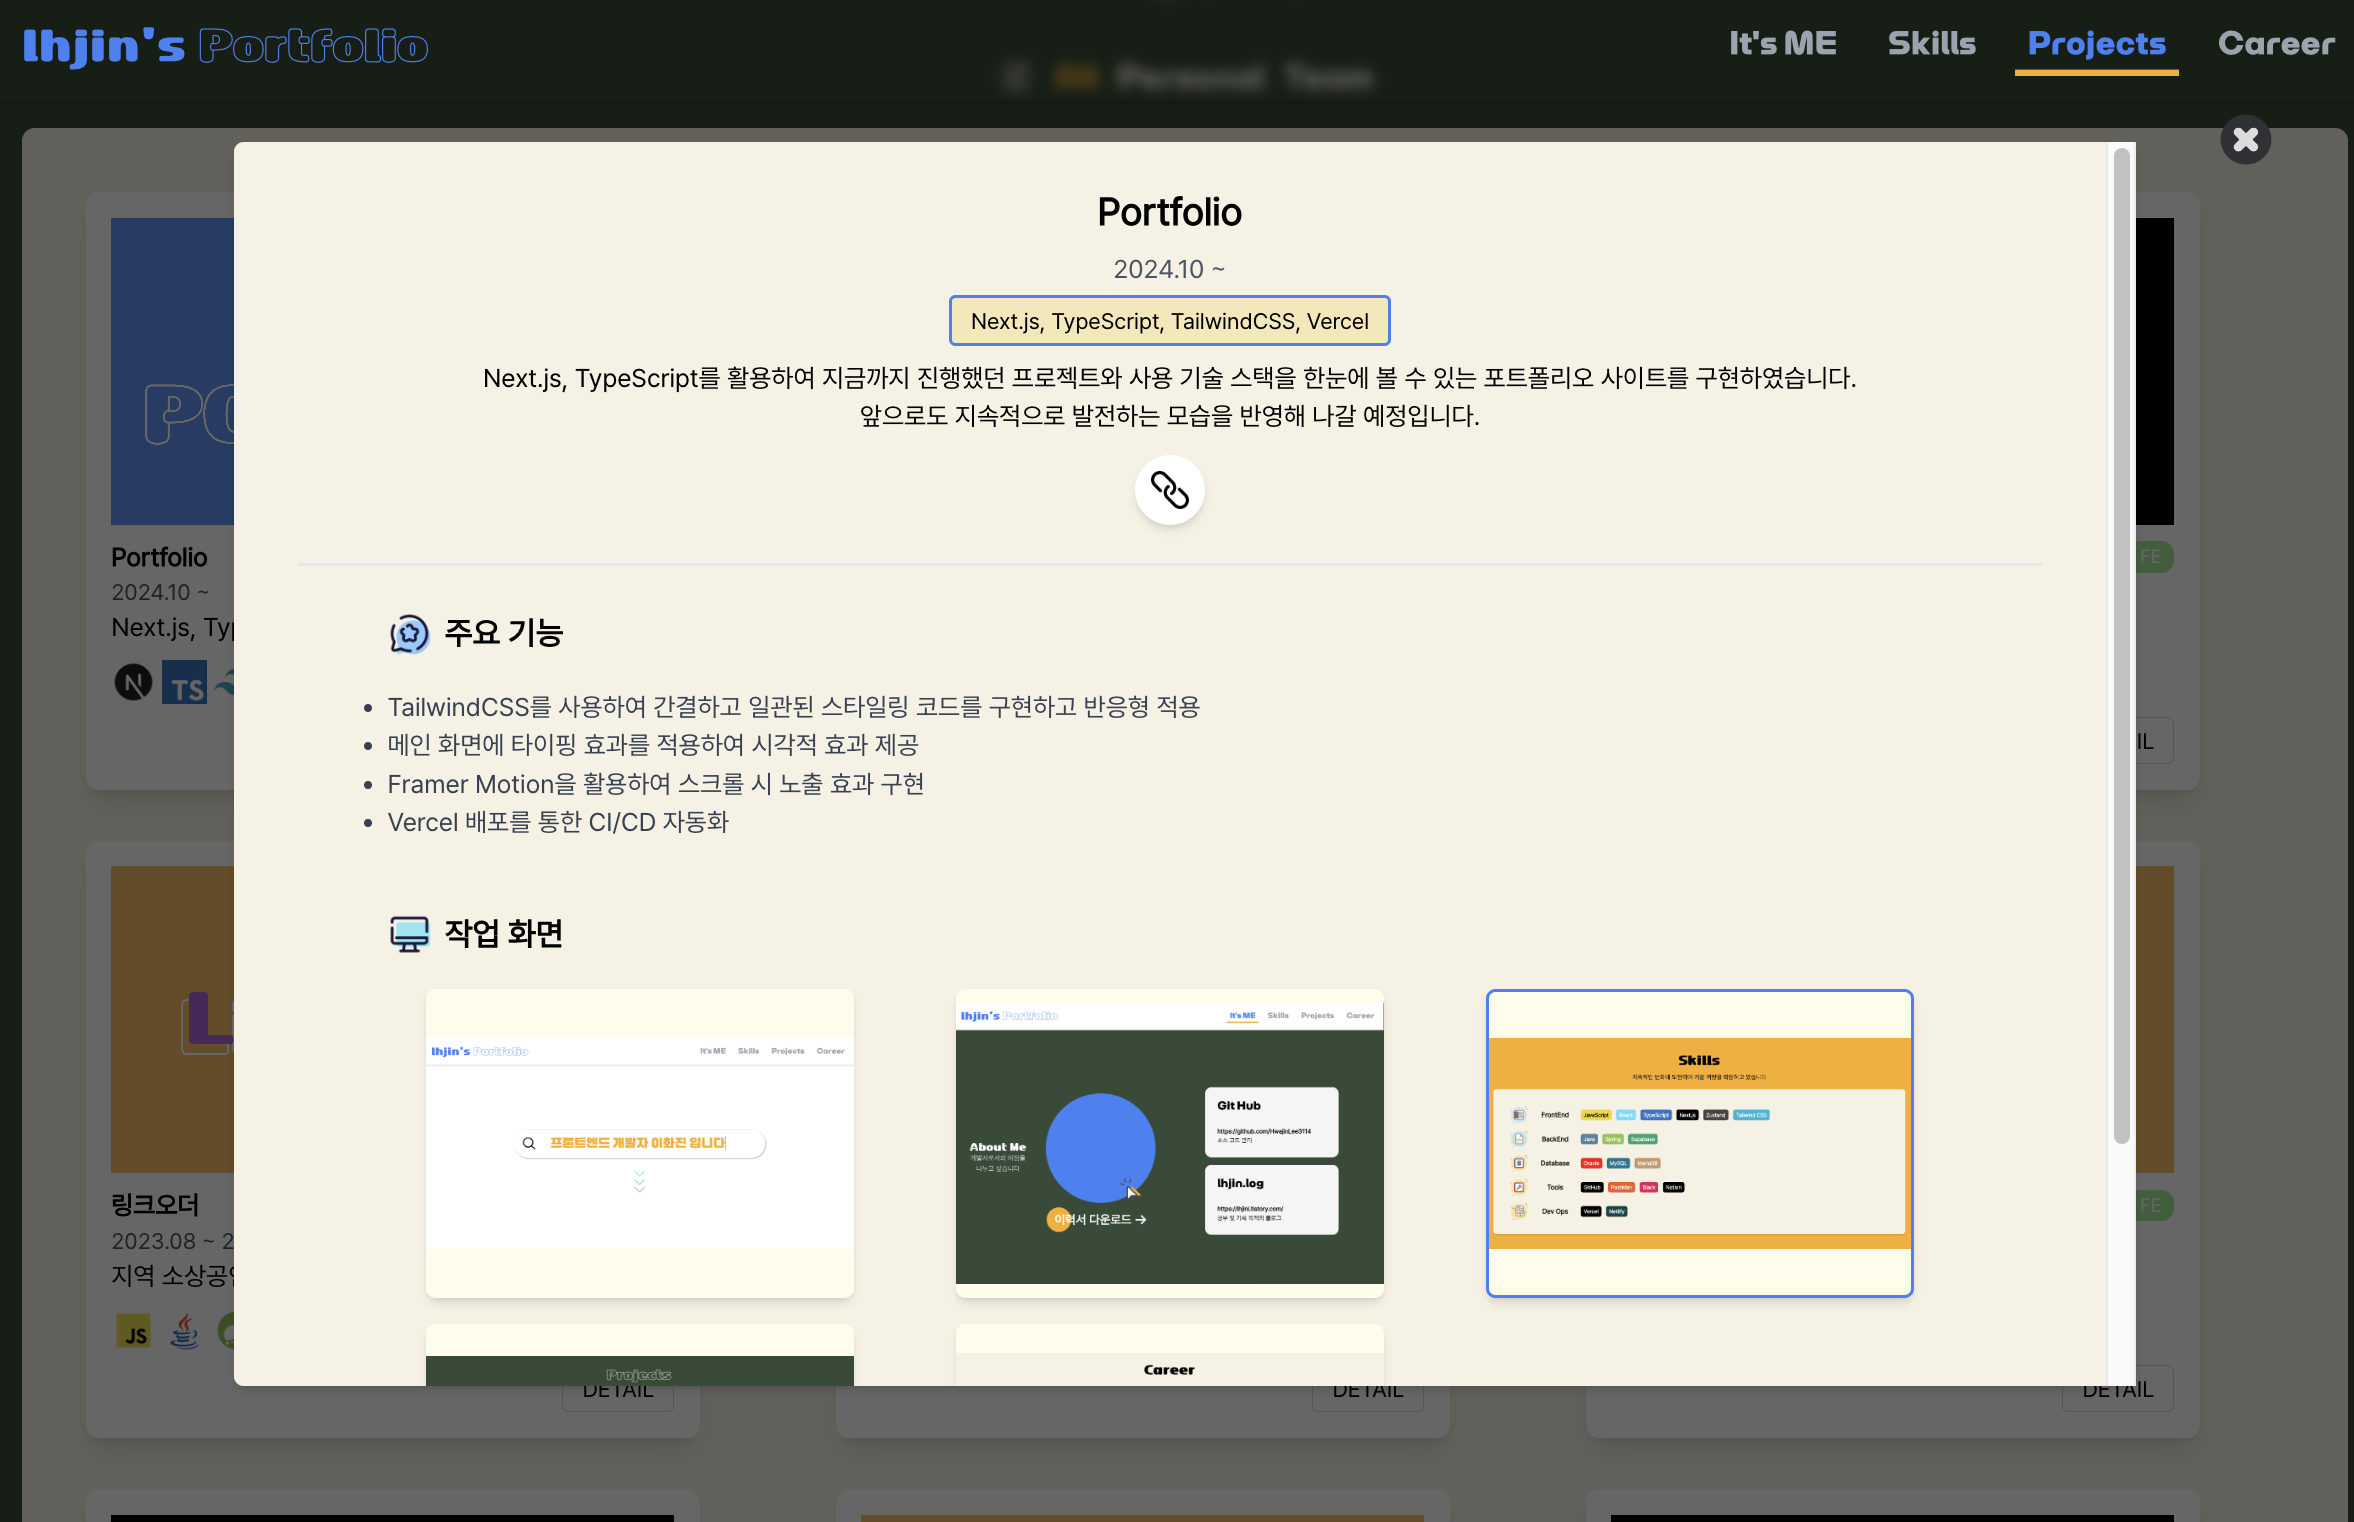Go to It's ME section
2354x1522 pixels.
coord(1782,44)
